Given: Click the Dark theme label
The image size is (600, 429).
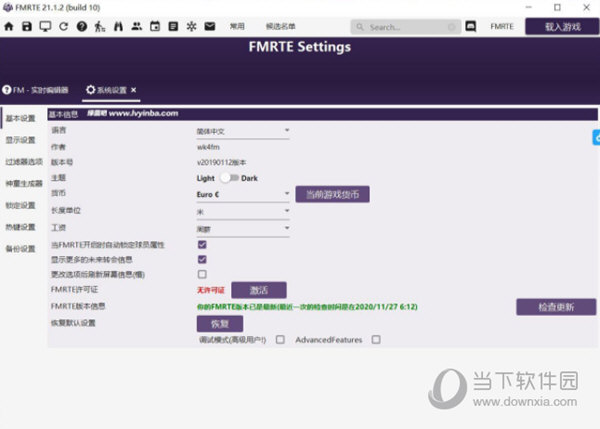Looking at the screenshot, I should [x=249, y=178].
